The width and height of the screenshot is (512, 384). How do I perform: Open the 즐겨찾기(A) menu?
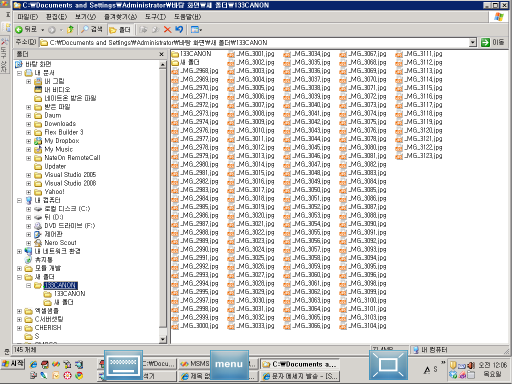[x=120, y=17]
